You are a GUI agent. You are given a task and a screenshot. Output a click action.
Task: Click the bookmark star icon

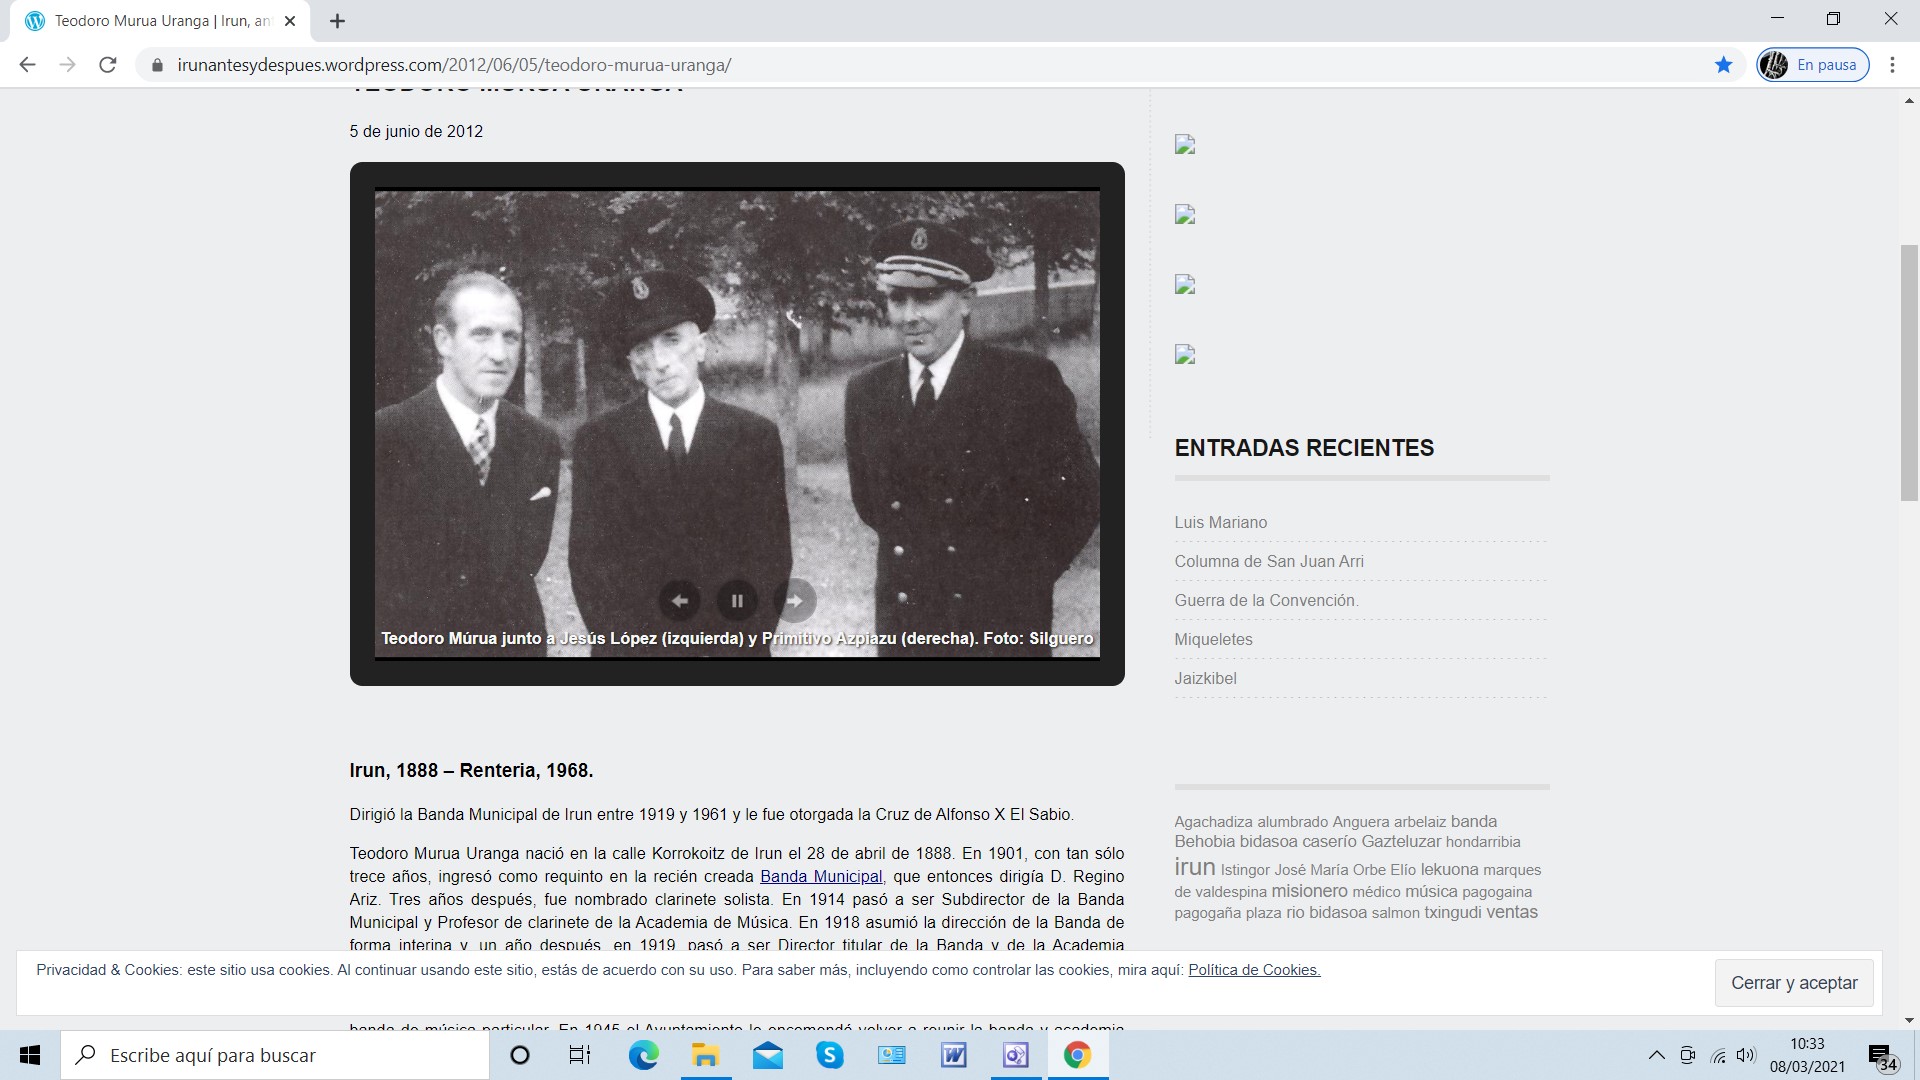click(1723, 65)
